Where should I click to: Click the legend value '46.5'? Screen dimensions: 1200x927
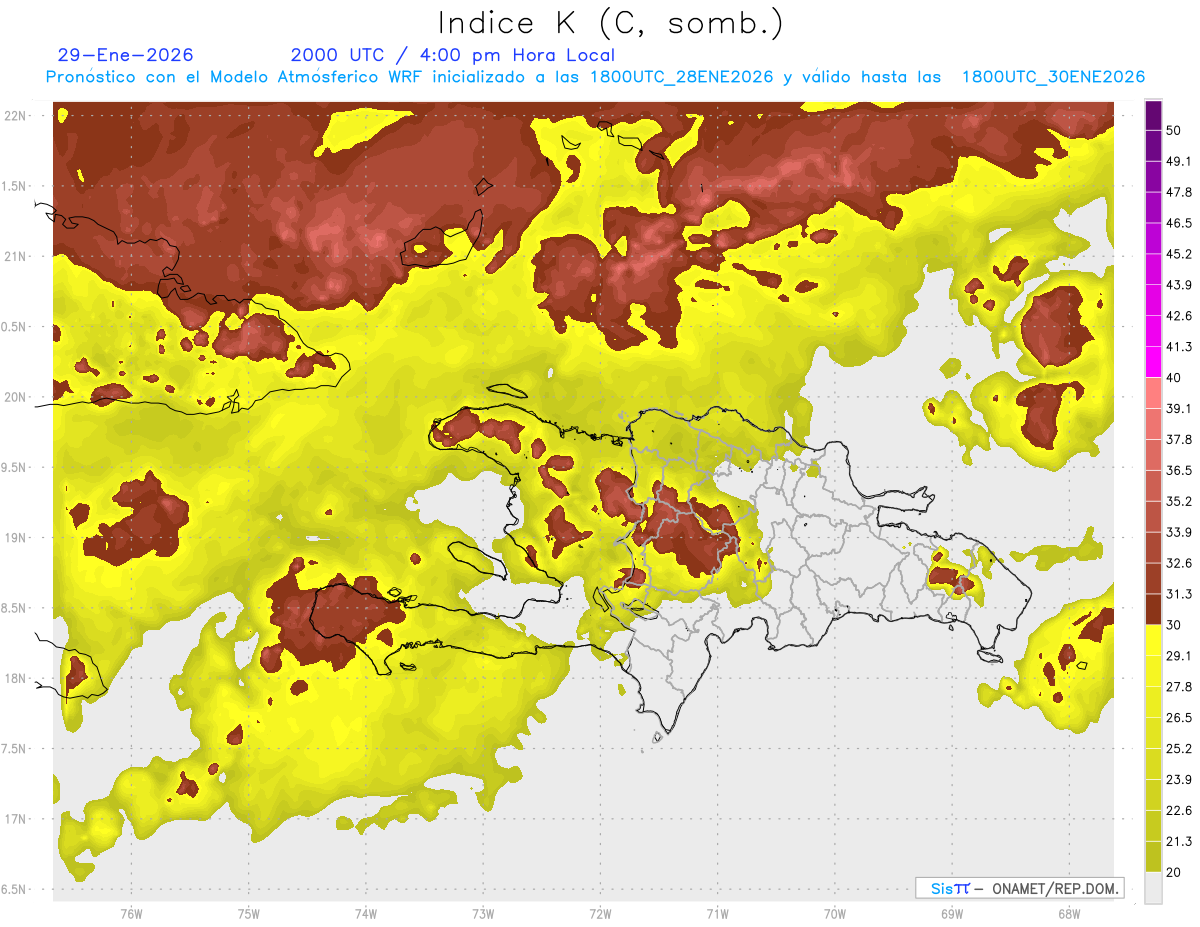click(1179, 223)
